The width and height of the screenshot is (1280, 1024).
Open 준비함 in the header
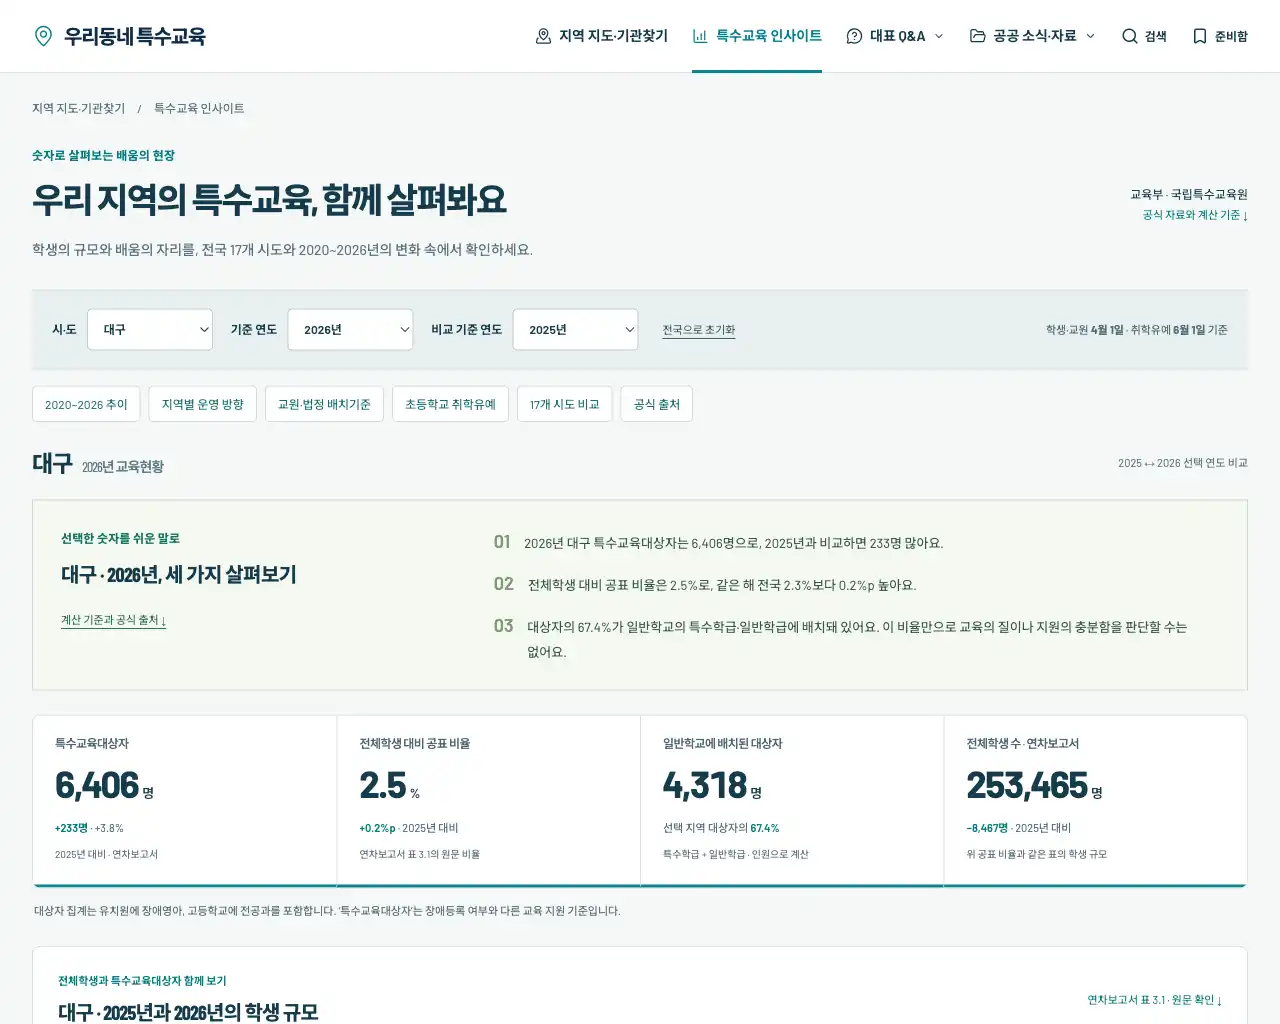1219,36
